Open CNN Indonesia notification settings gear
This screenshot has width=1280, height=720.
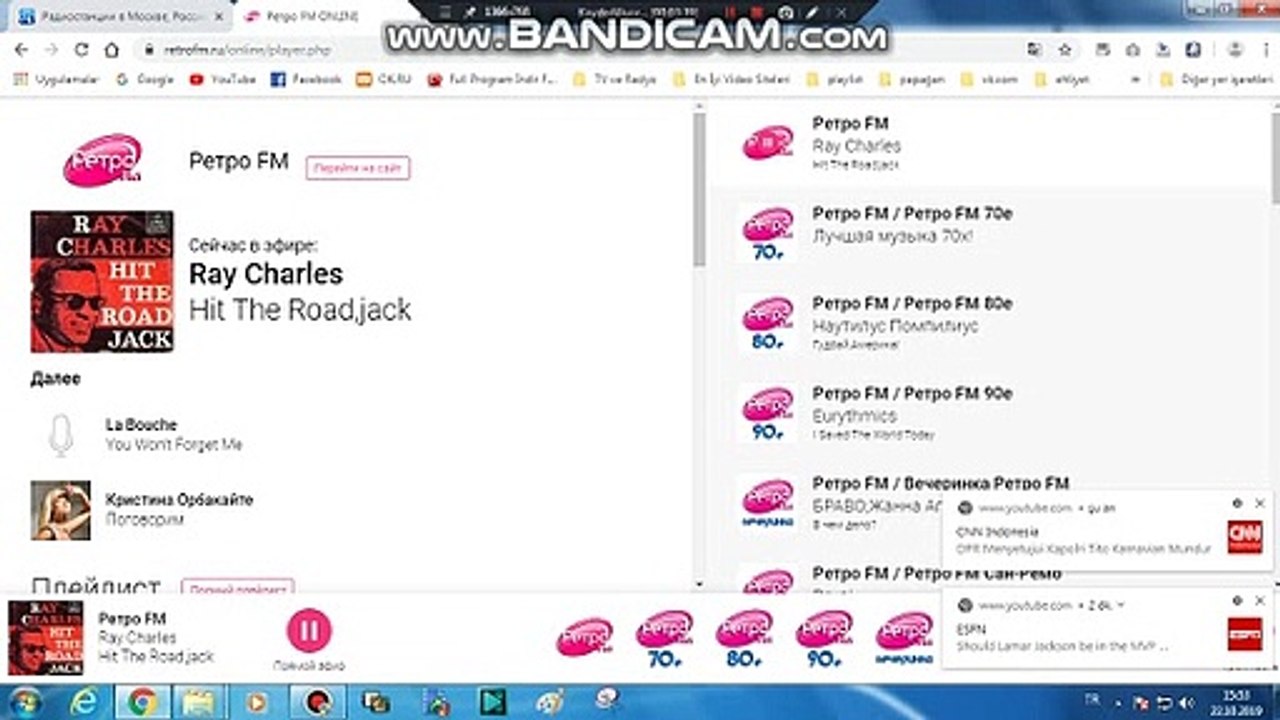tap(1237, 503)
